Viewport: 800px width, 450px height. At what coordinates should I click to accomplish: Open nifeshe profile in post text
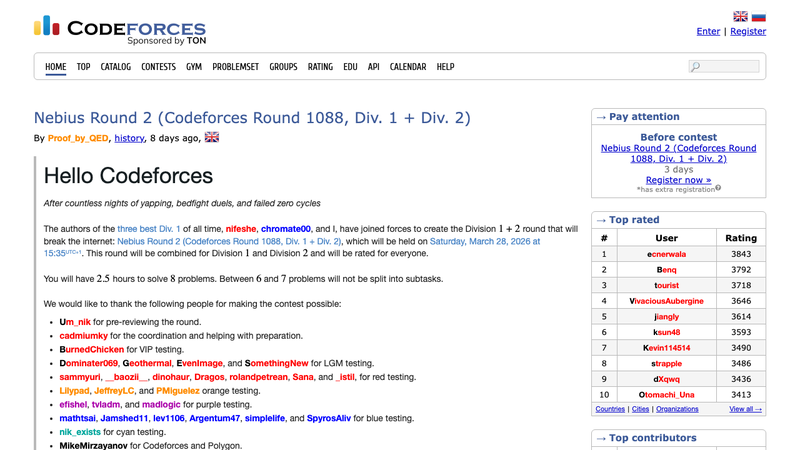241,229
